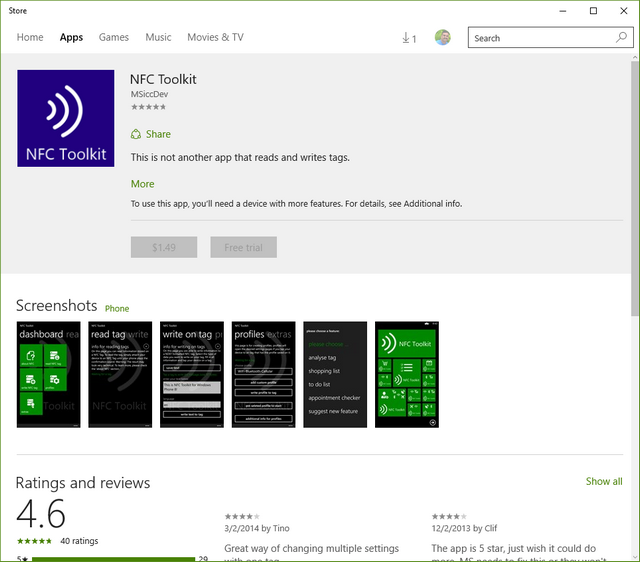Click the 40 ratings count

click(x=79, y=541)
